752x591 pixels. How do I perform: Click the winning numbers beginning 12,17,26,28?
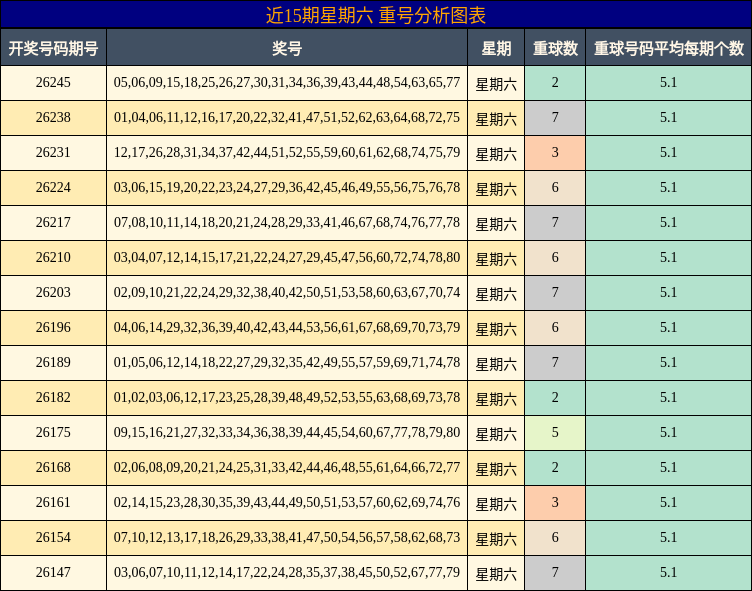287,153
